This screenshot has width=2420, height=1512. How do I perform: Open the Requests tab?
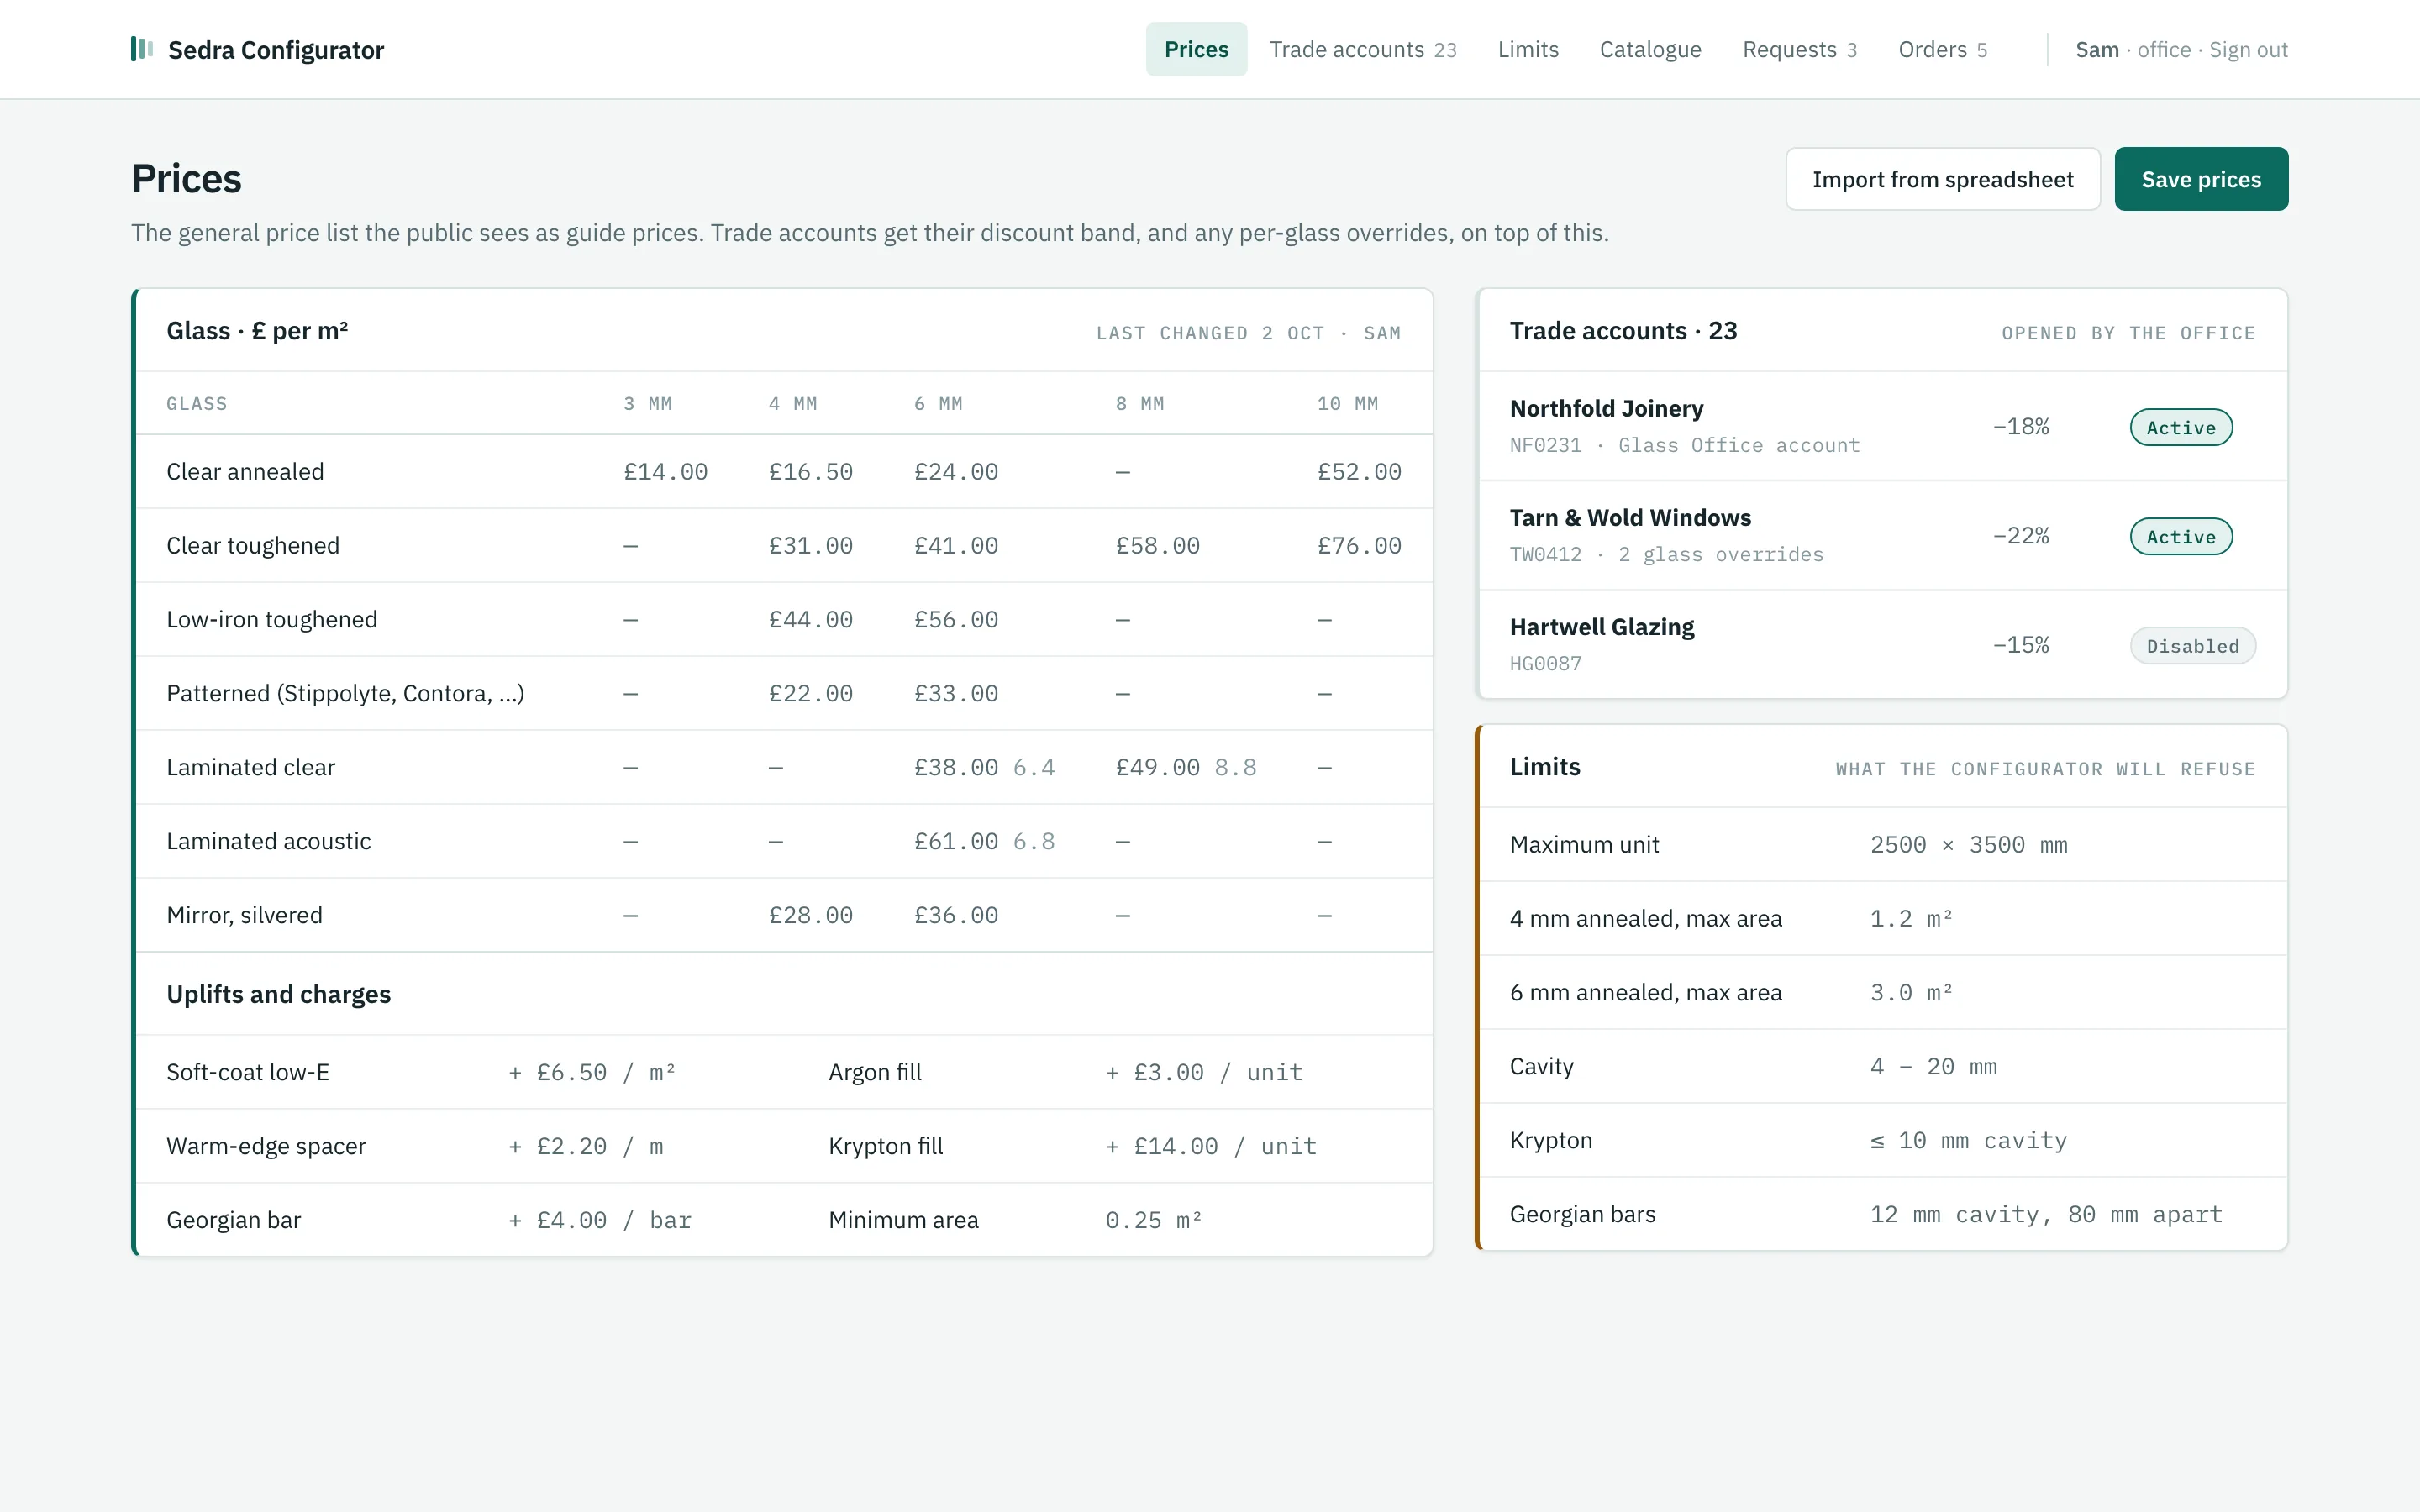coord(1799,49)
